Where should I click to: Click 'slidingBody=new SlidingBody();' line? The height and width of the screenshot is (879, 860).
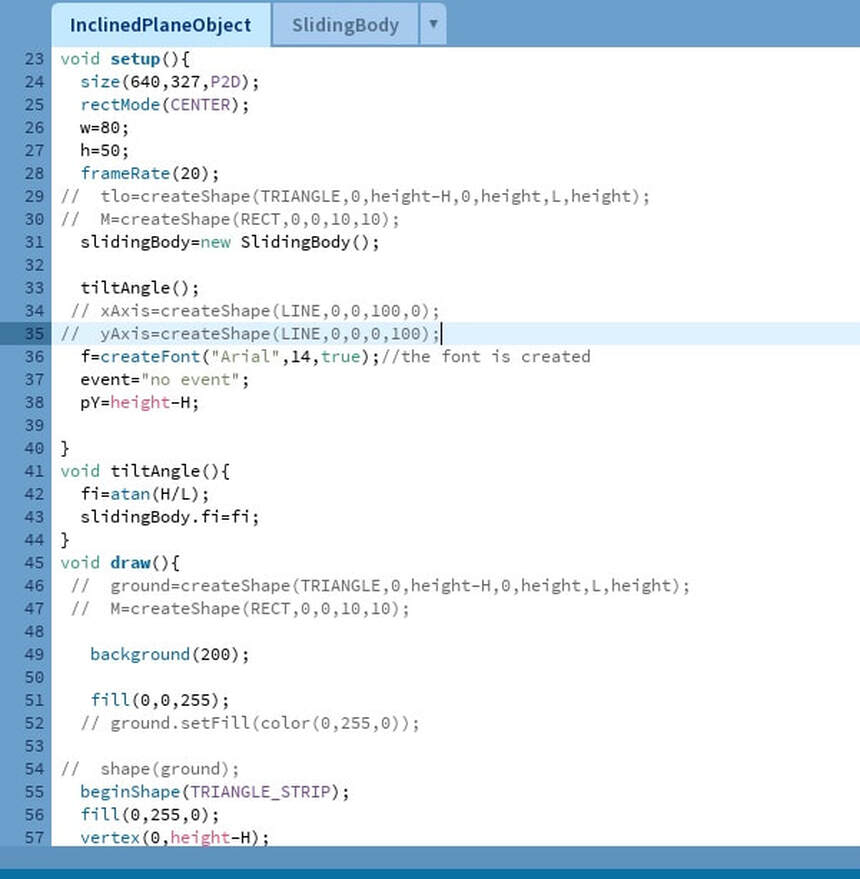[230, 243]
